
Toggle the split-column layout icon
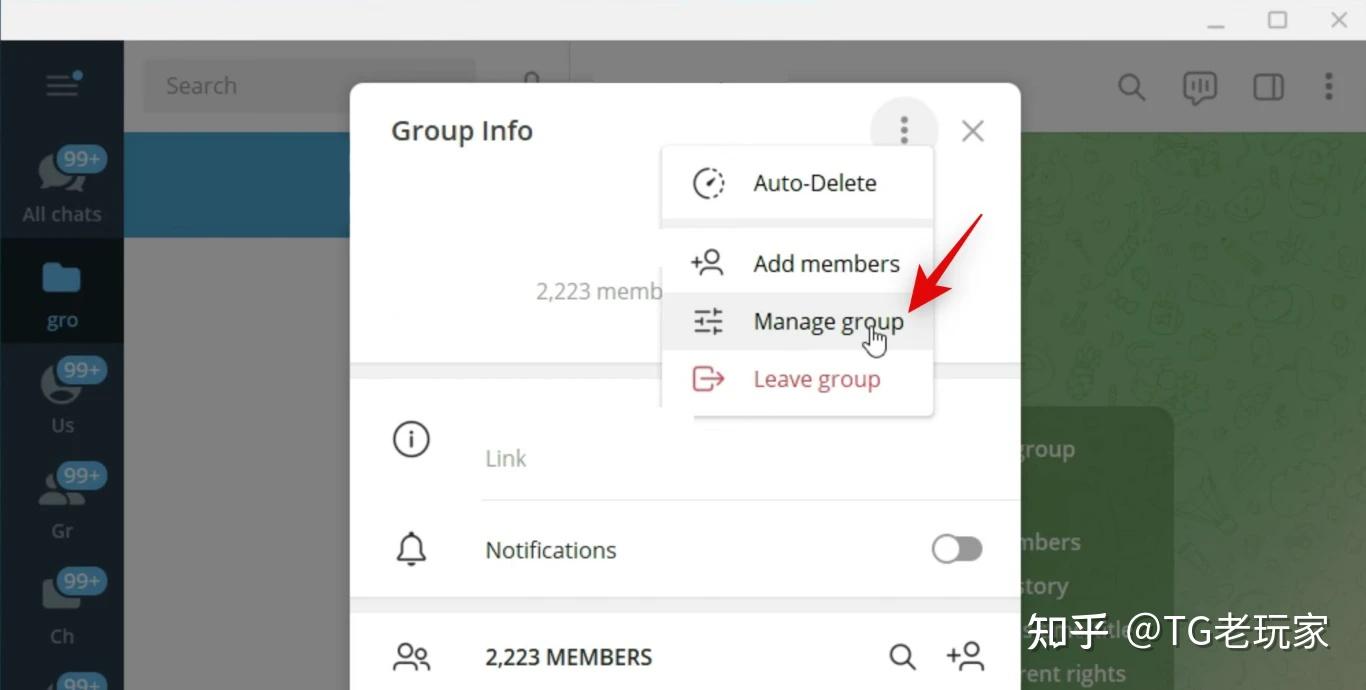click(x=1267, y=87)
